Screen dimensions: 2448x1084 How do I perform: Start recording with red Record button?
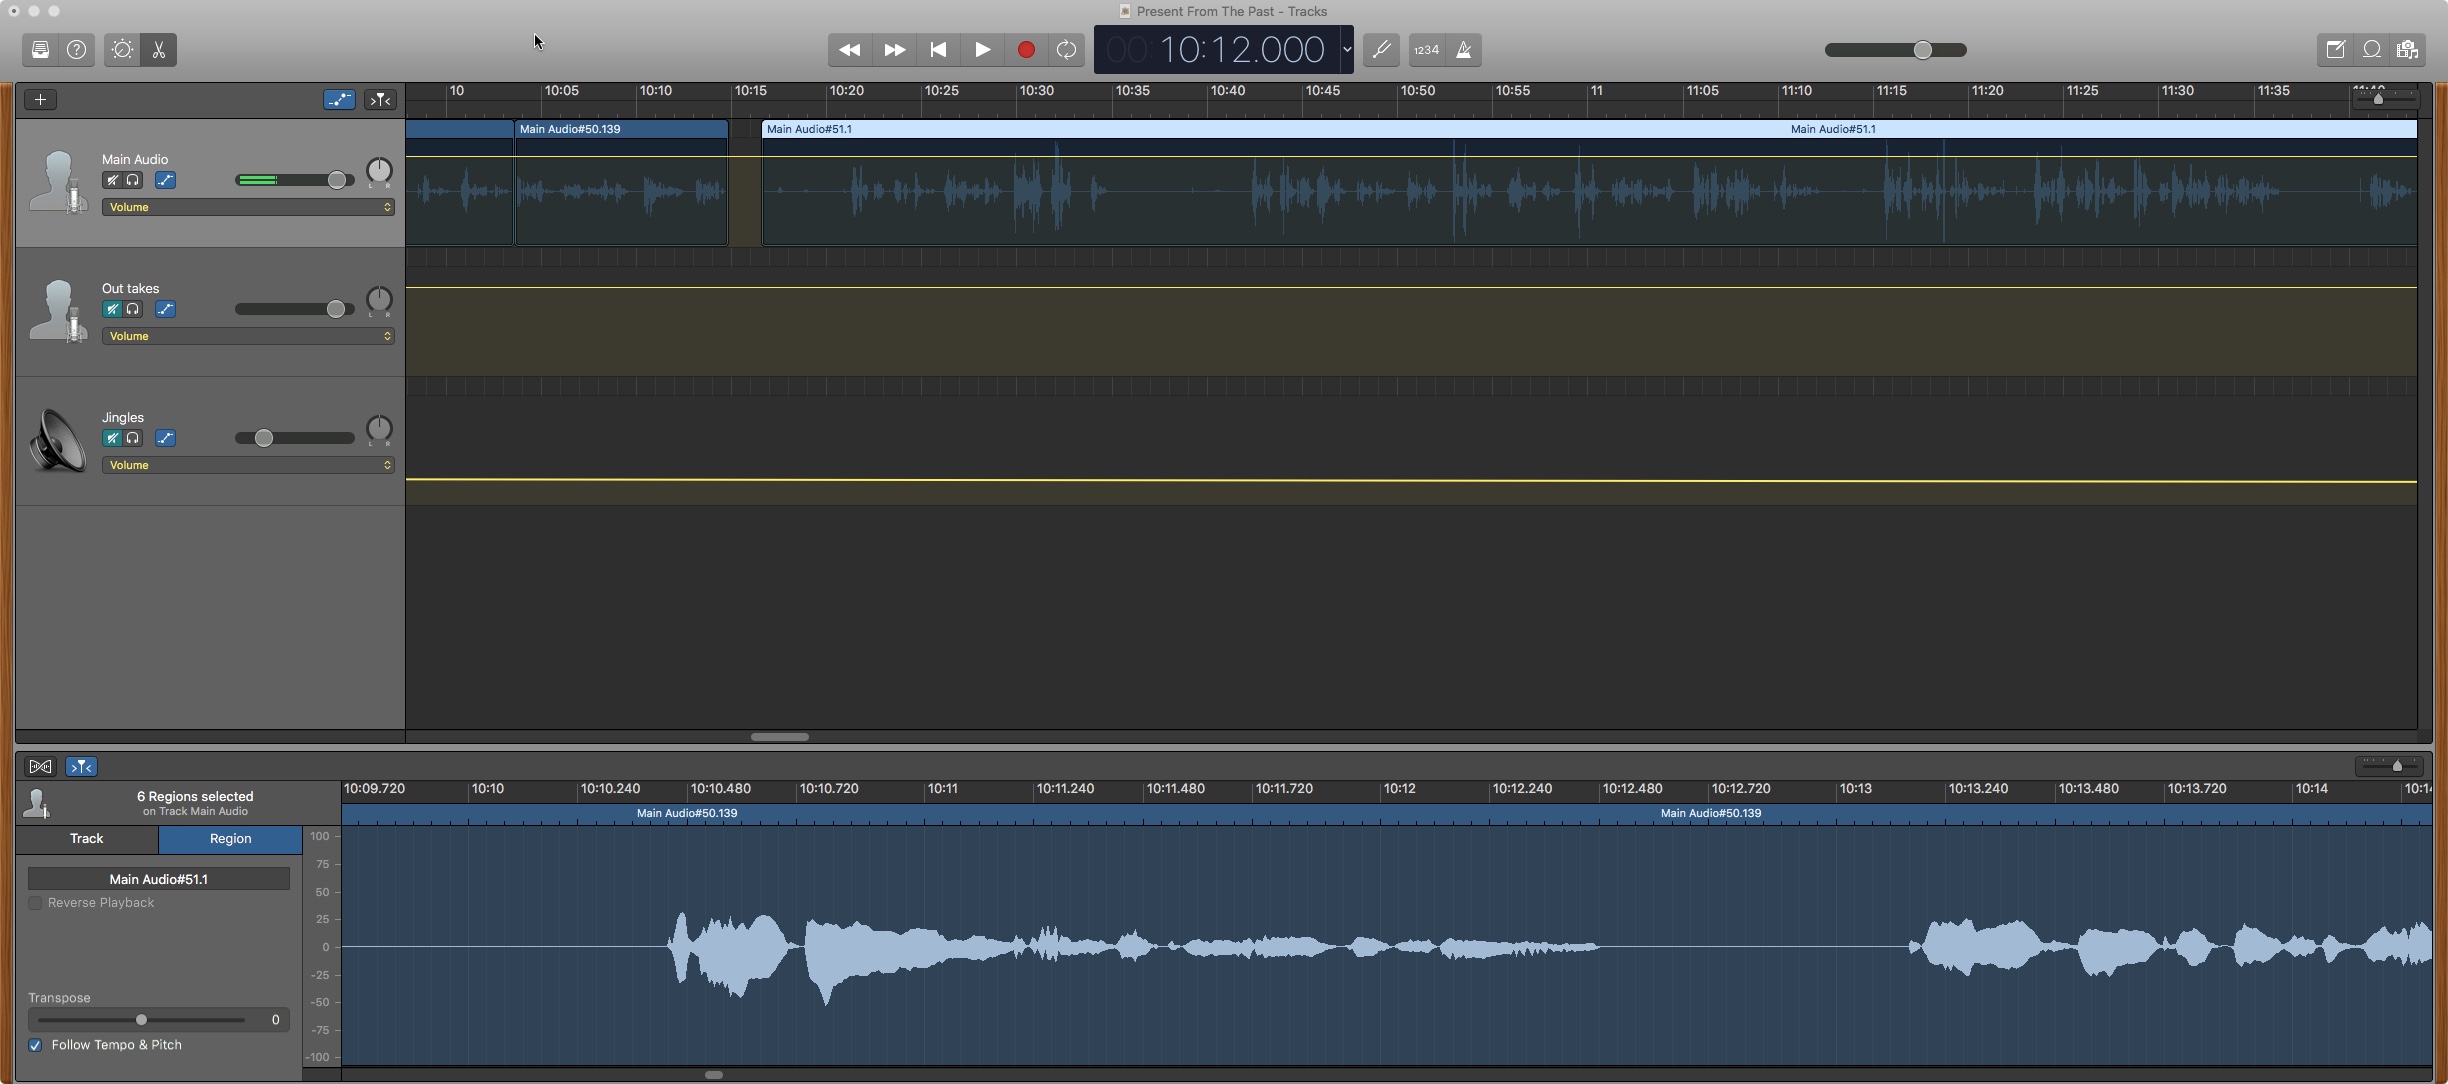[x=1026, y=50]
